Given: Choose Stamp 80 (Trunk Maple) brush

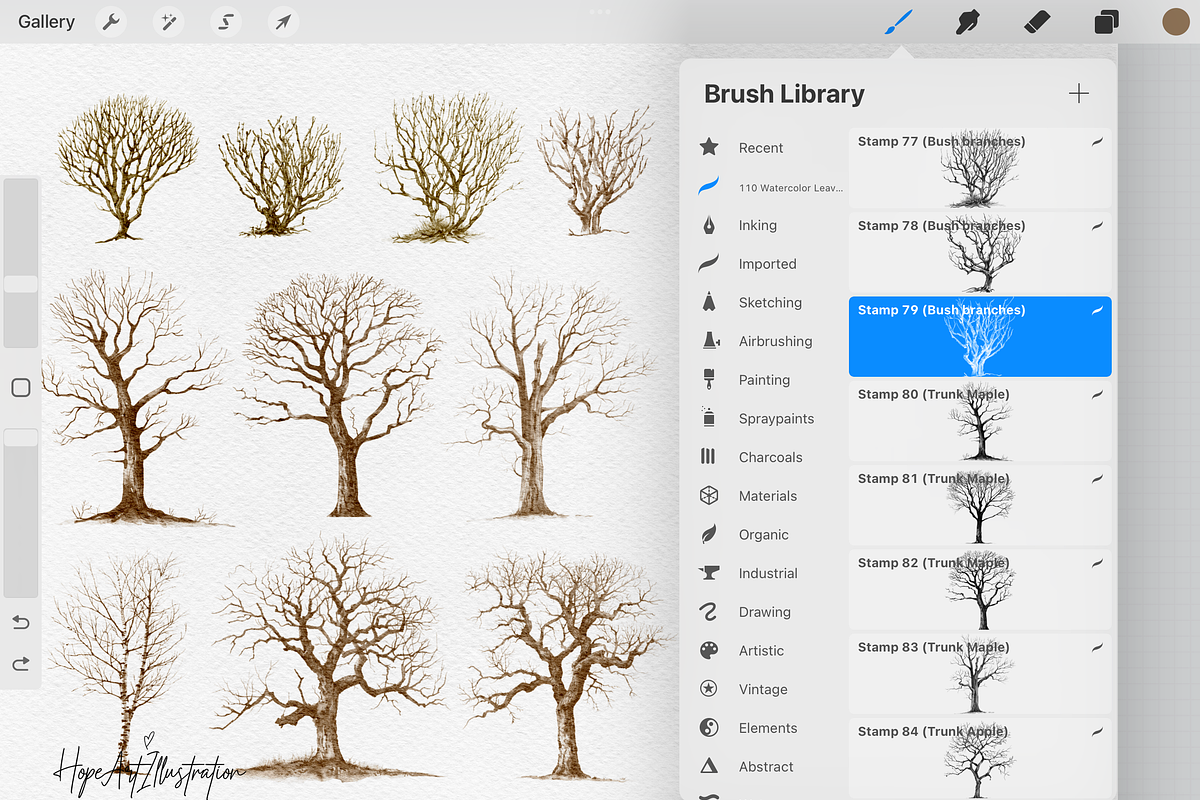Looking at the screenshot, I should [980, 421].
